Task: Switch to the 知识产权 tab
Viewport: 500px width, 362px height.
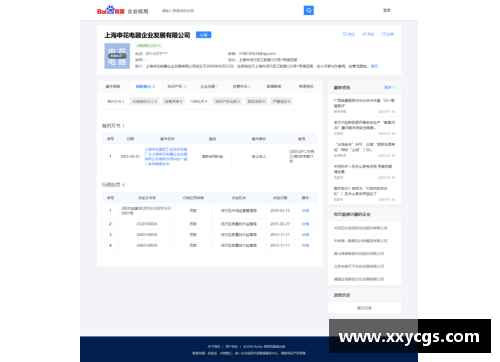Action: tap(177, 86)
